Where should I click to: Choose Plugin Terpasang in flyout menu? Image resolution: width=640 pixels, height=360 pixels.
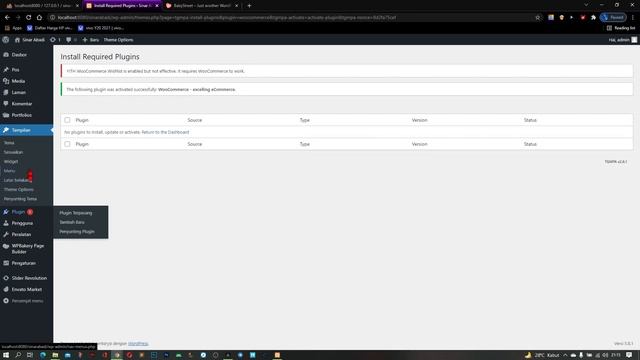point(76,213)
